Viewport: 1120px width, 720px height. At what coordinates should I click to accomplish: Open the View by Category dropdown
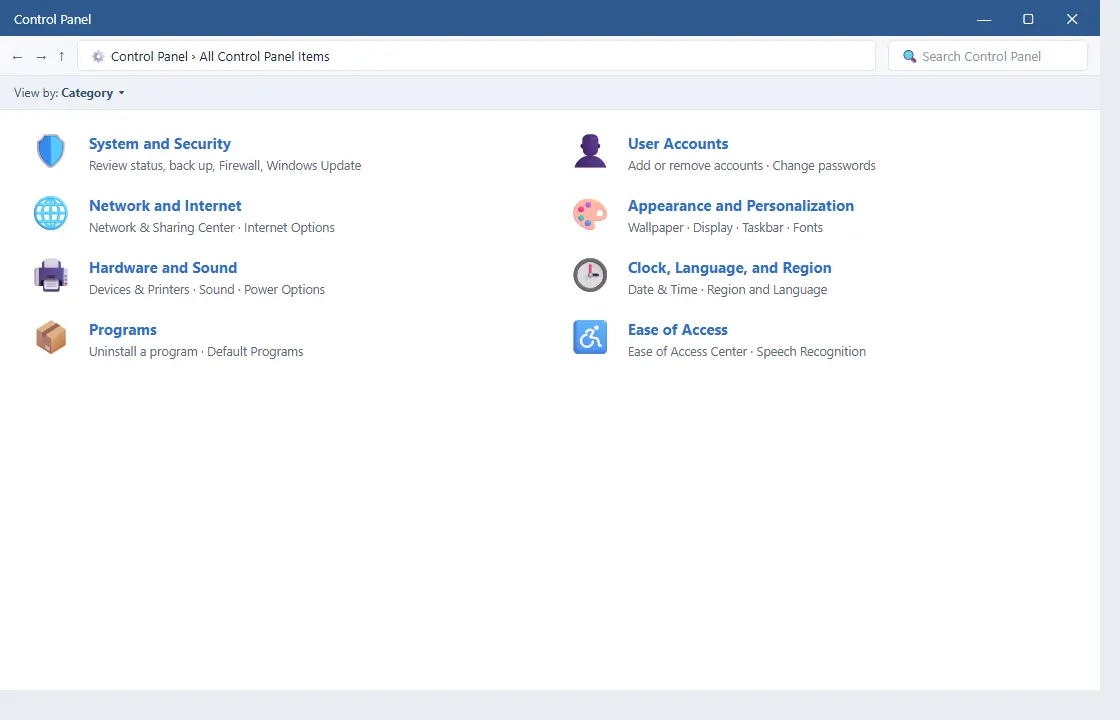pos(93,93)
